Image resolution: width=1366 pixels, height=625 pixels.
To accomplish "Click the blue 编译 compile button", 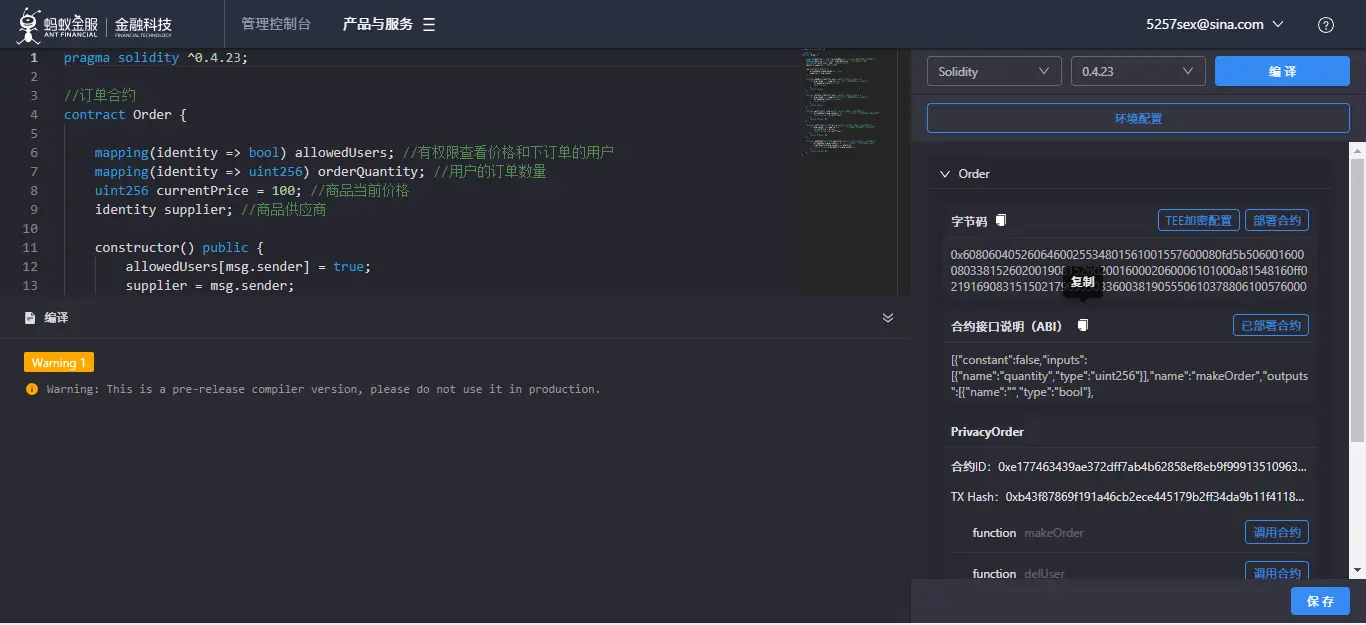I will click(1282, 71).
